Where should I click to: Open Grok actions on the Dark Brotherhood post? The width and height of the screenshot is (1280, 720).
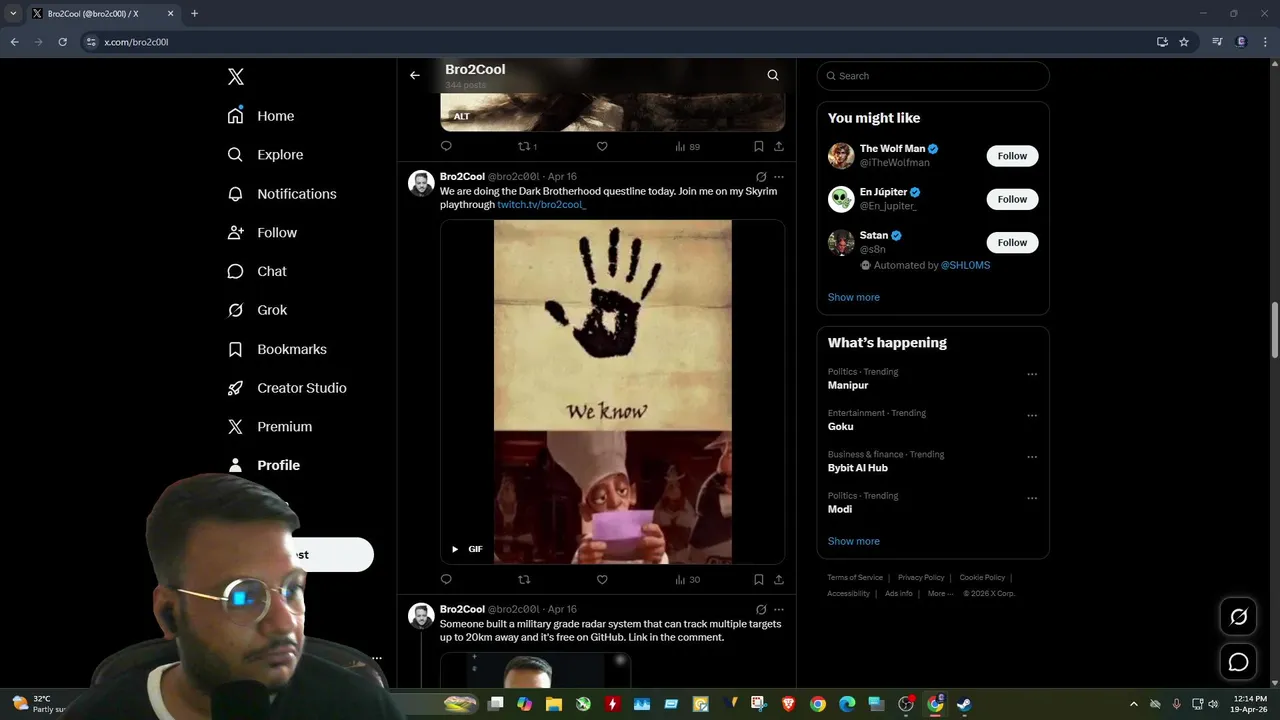(x=761, y=177)
